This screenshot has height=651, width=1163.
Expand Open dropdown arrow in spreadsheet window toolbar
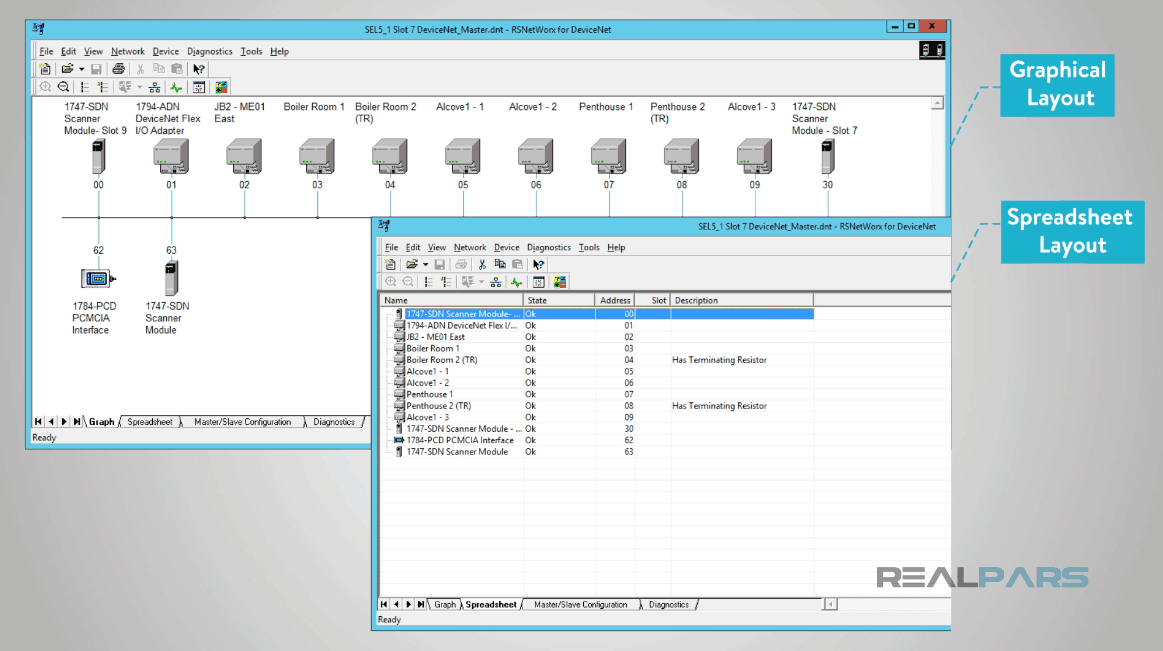[425, 265]
